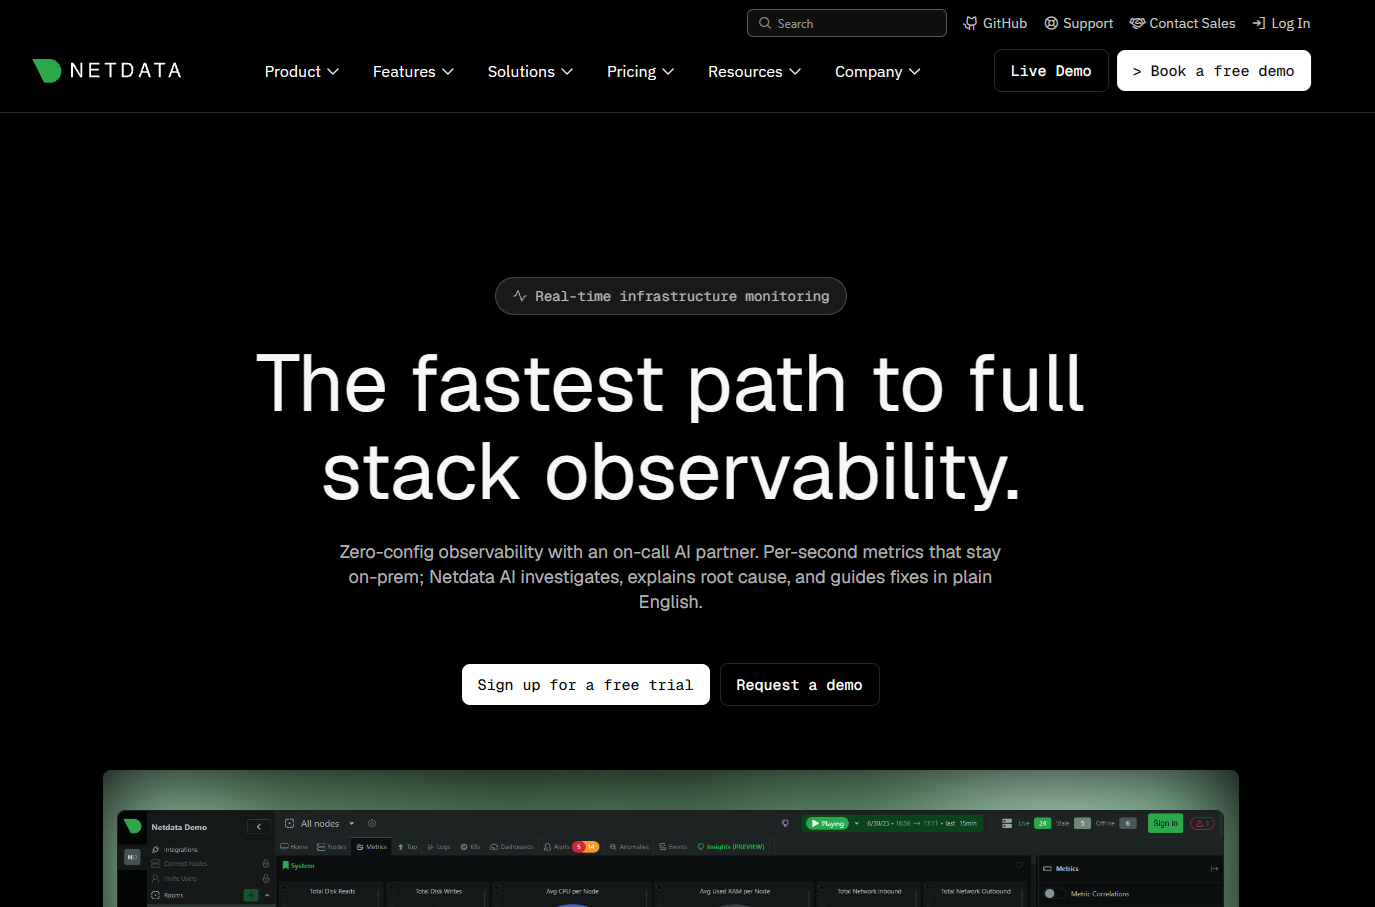Open the All nodes room dropdown
The width and height of the screenshot is (1375, 907).
[x=320, y=824]
